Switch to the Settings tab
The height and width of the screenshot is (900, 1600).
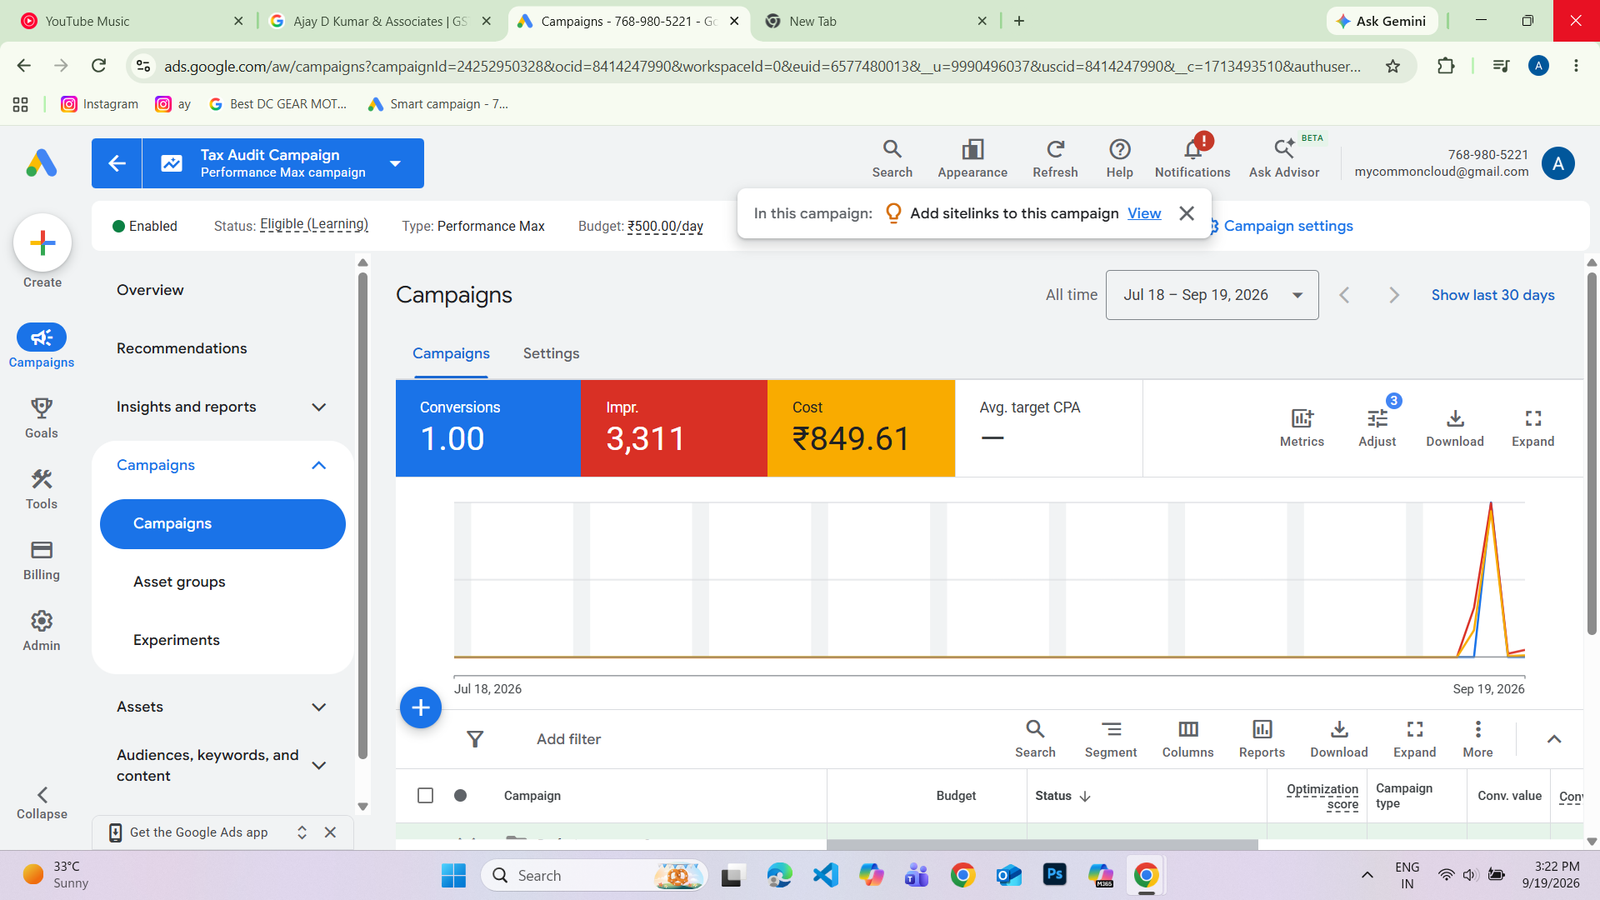[x=551, y=354]
